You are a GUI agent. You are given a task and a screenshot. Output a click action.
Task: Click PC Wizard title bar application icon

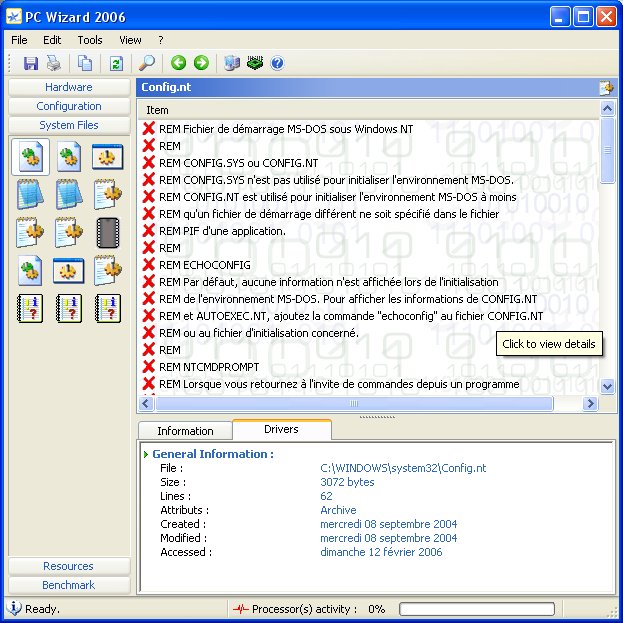[x=14, y=17]
